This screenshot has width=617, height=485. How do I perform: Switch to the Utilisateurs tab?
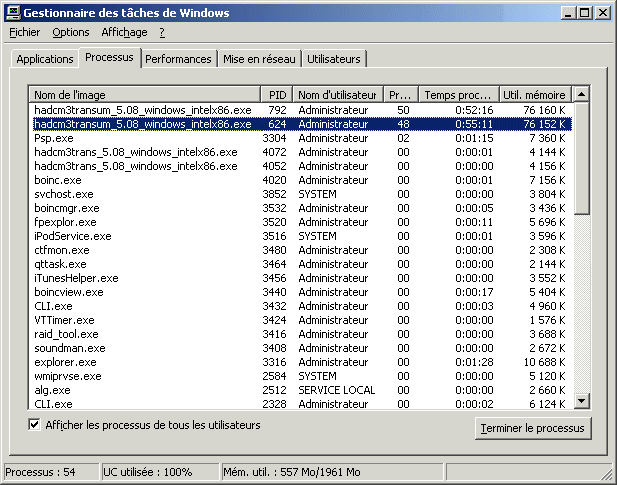(x=334, y=59)
